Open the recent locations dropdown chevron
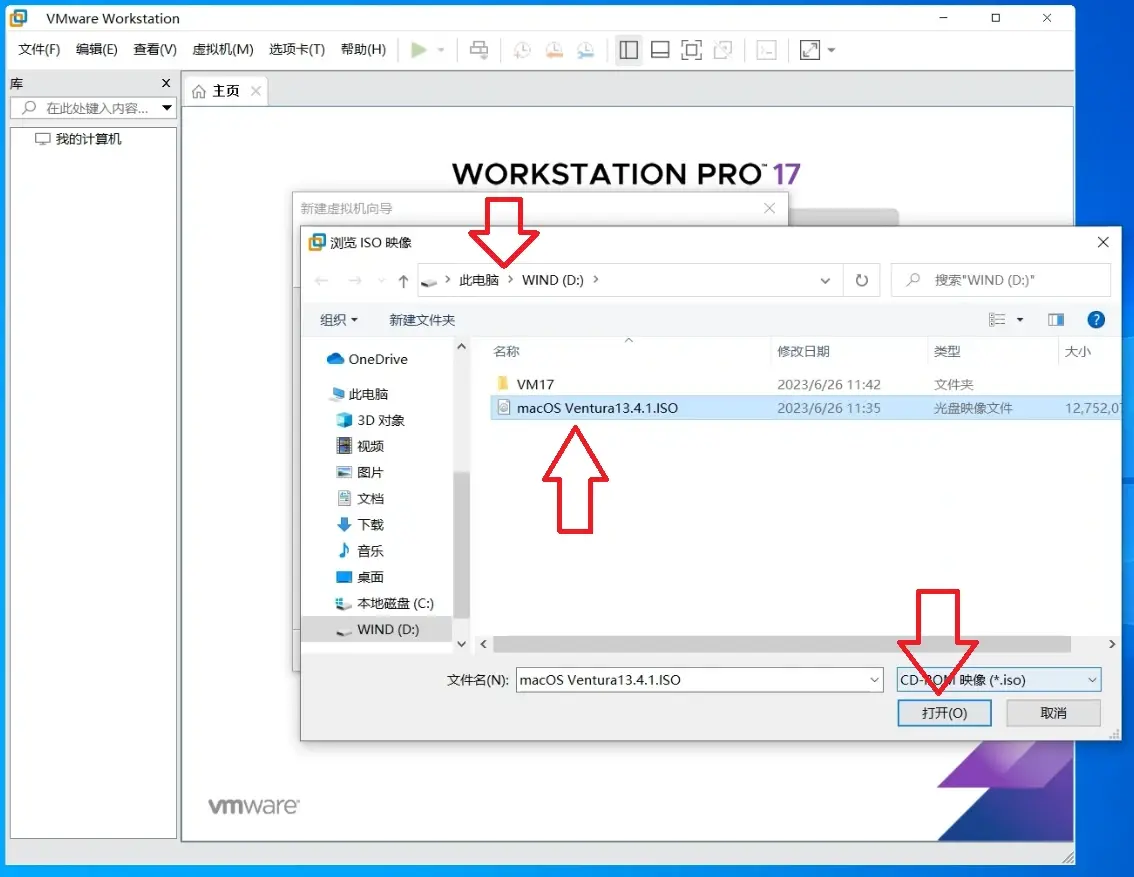 click(380, 281)
